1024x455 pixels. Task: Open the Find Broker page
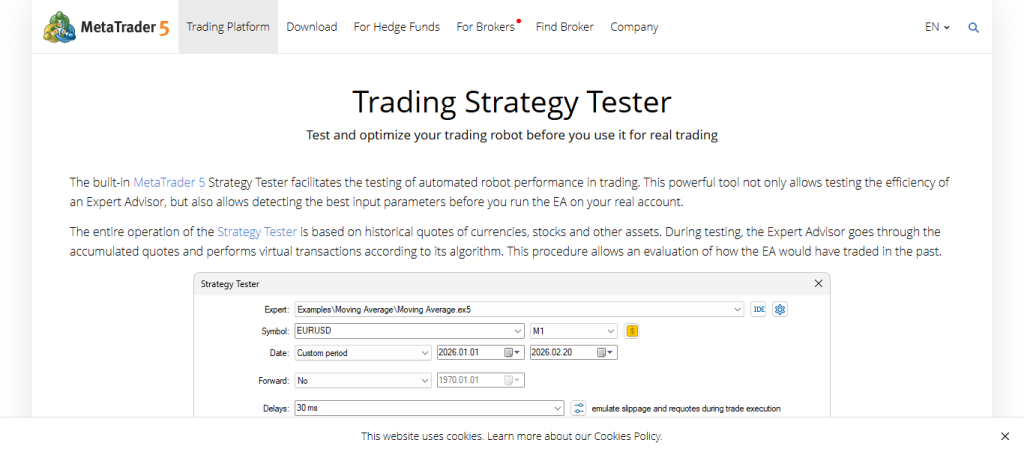[565, 27]
